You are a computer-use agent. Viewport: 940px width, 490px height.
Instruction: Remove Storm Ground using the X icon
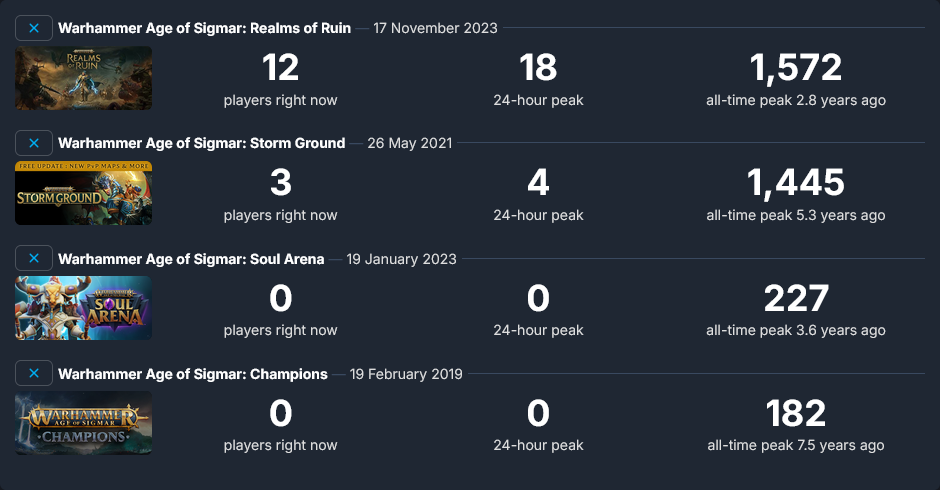(x=34, y=143)
